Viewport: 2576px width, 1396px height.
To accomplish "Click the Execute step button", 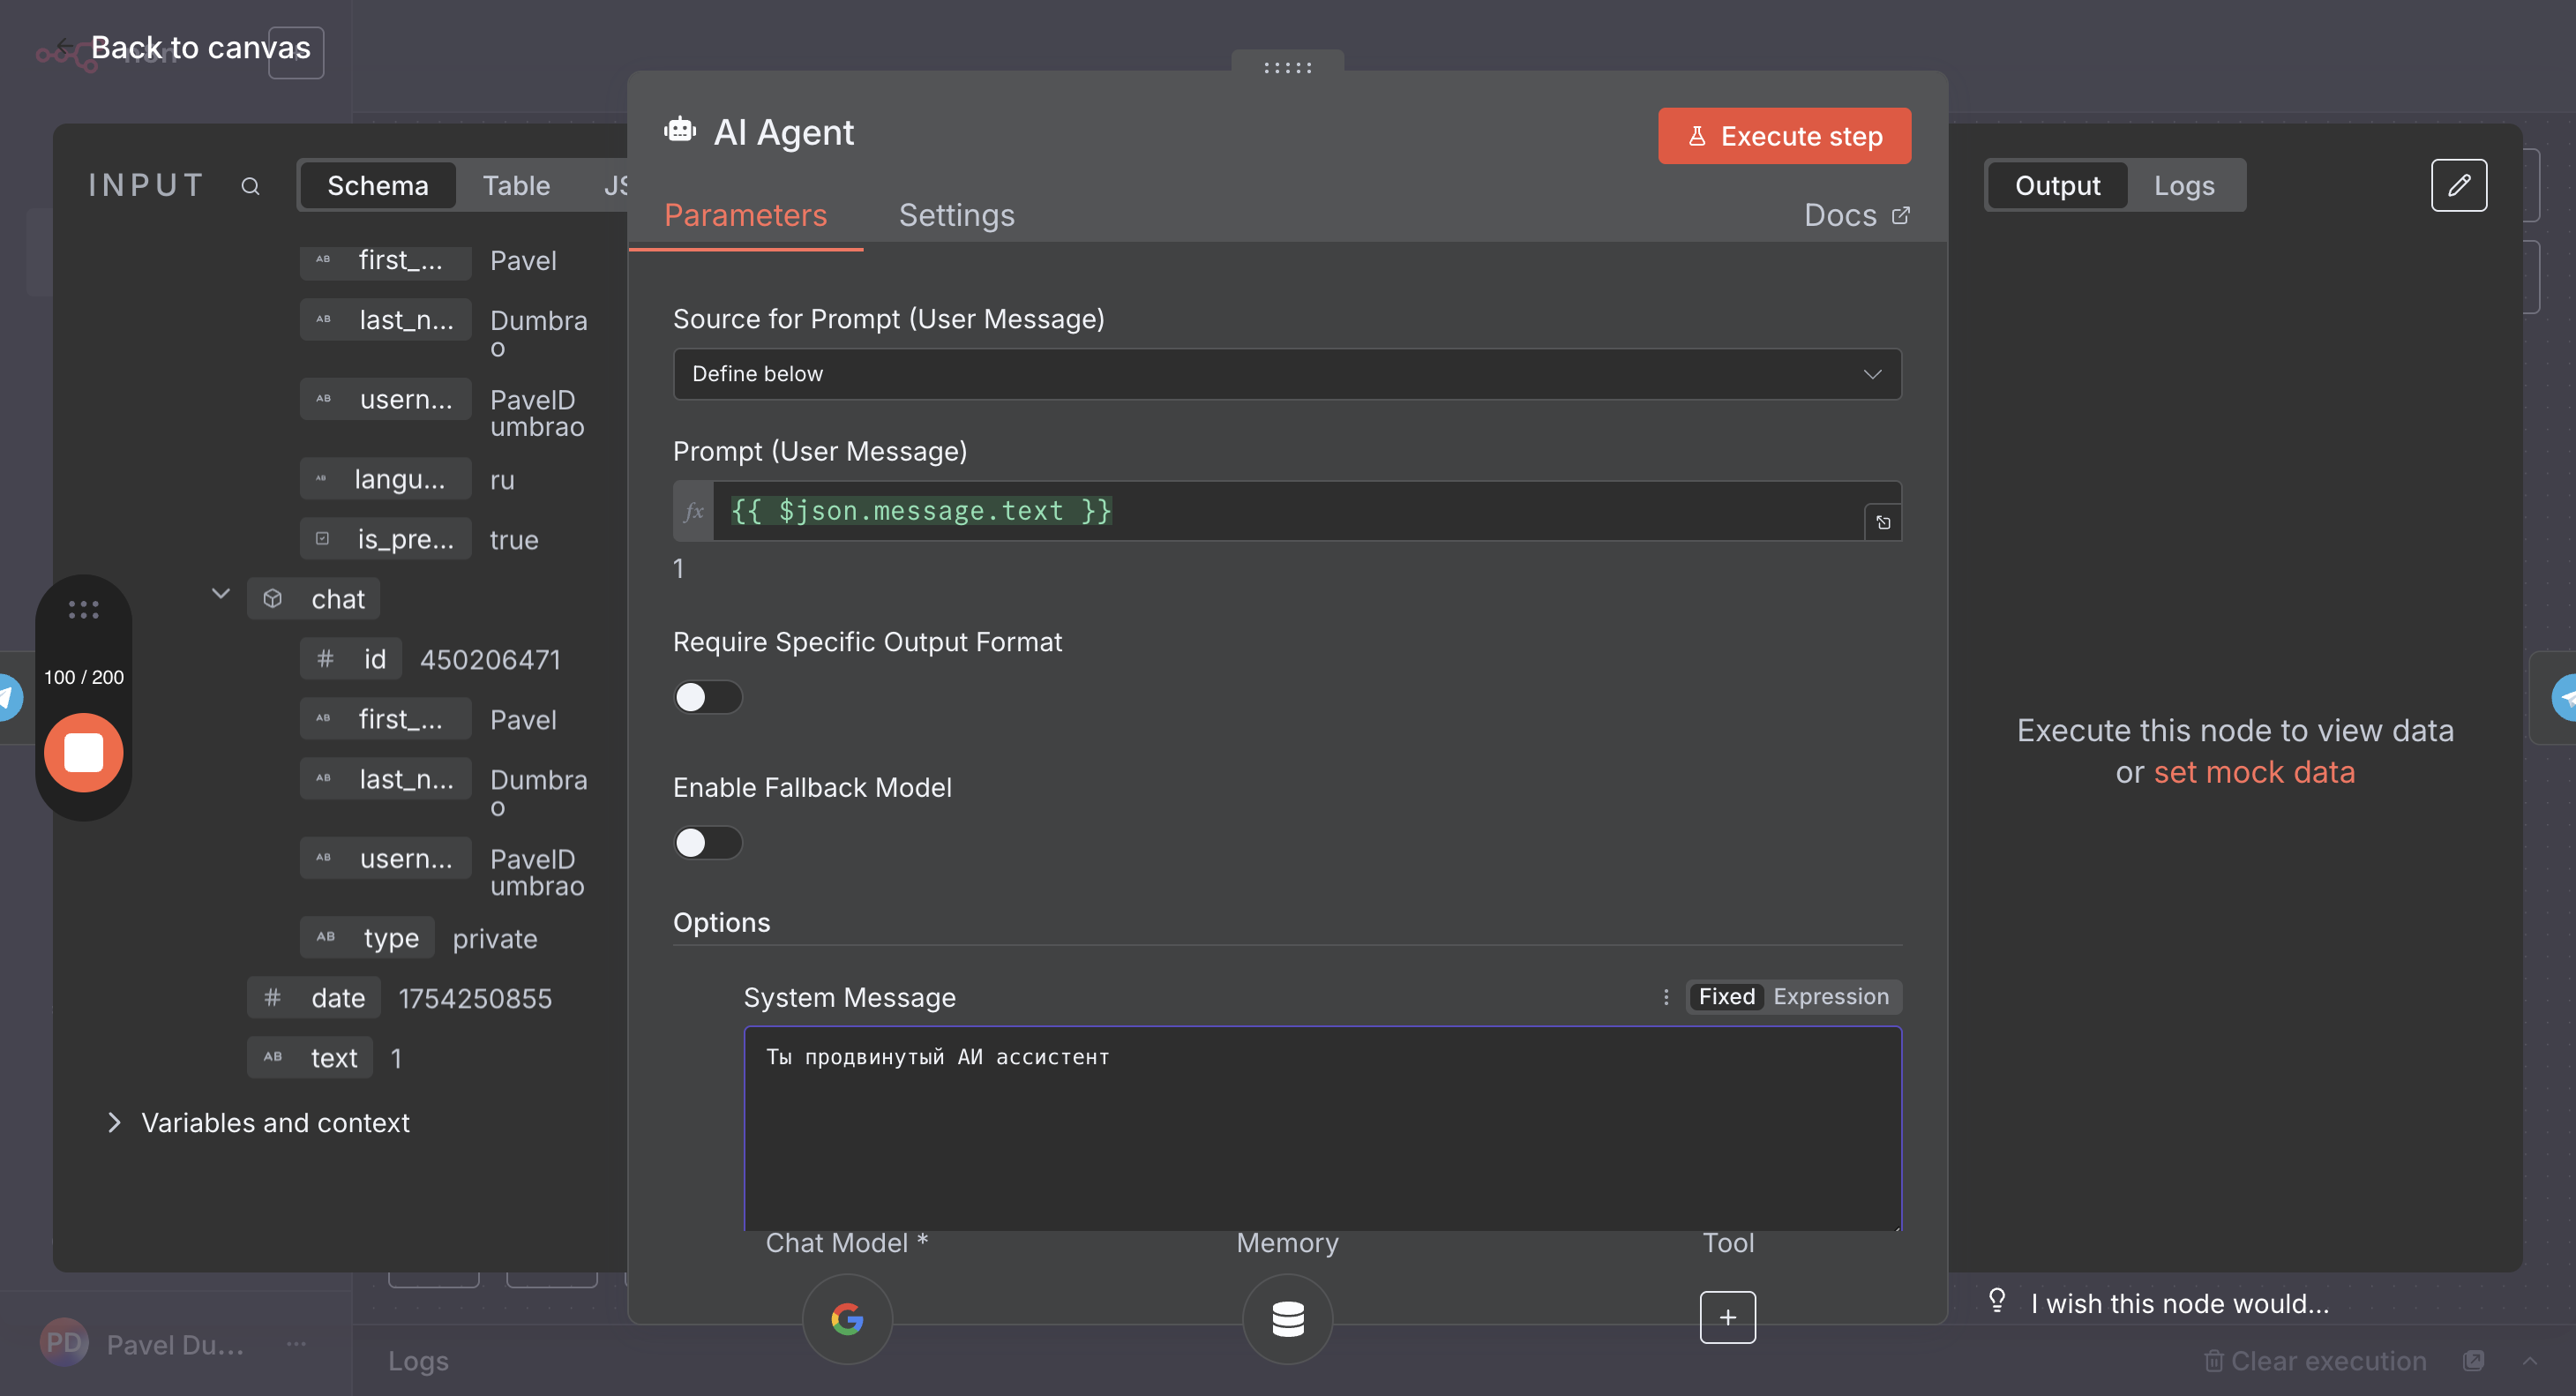I will coord(1783,136).
